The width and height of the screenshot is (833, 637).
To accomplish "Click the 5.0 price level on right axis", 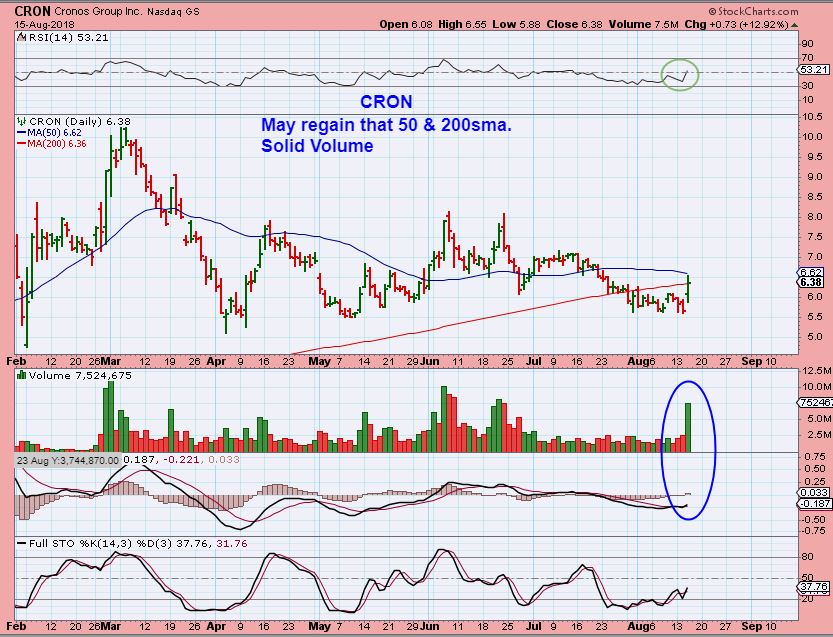I will tap(814, 337).
